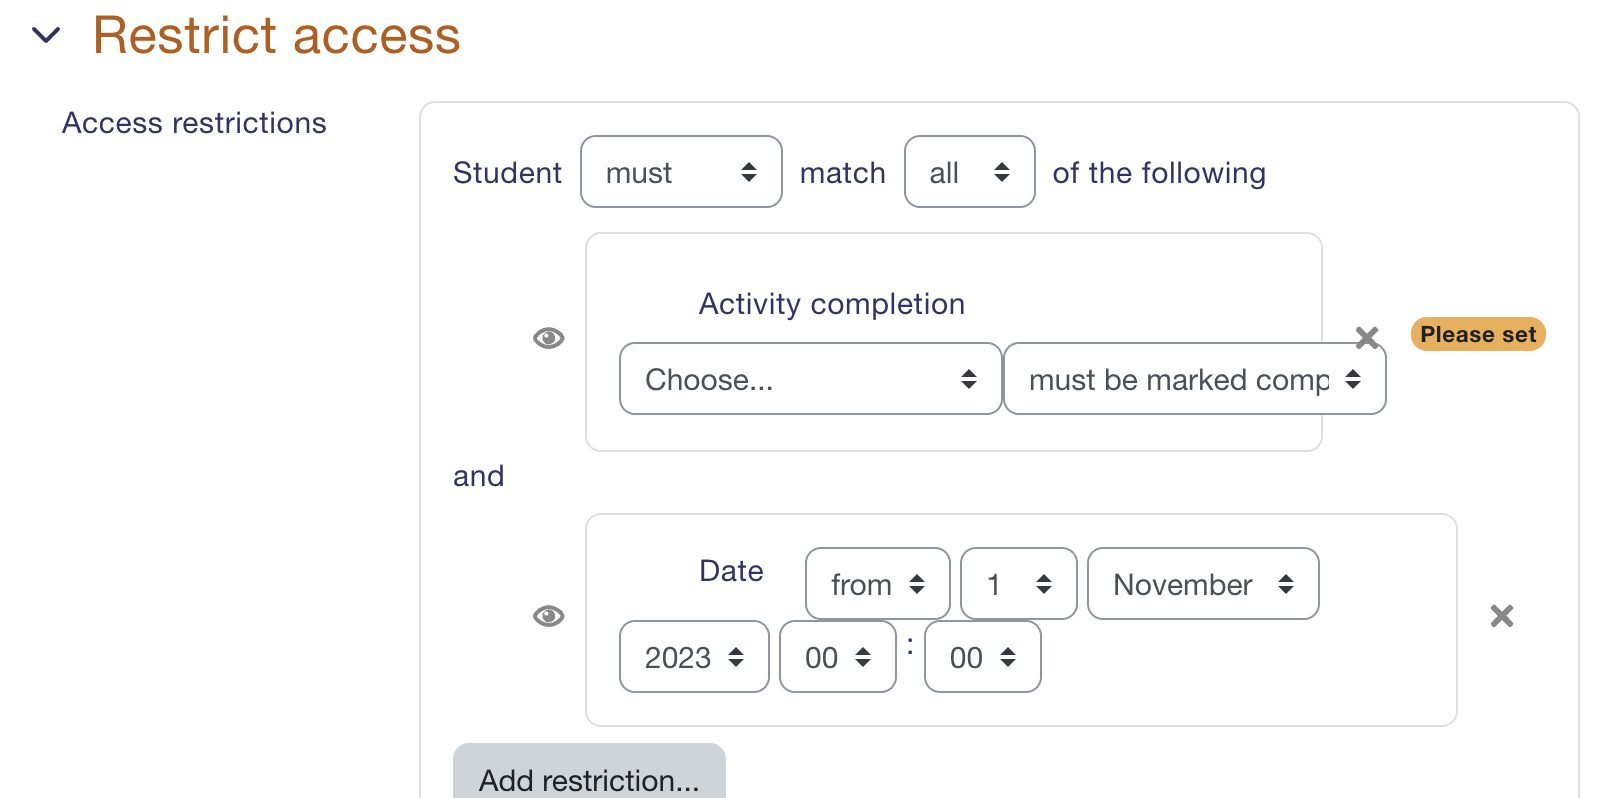Open the November month dropdown

[x=1203, y=584]
